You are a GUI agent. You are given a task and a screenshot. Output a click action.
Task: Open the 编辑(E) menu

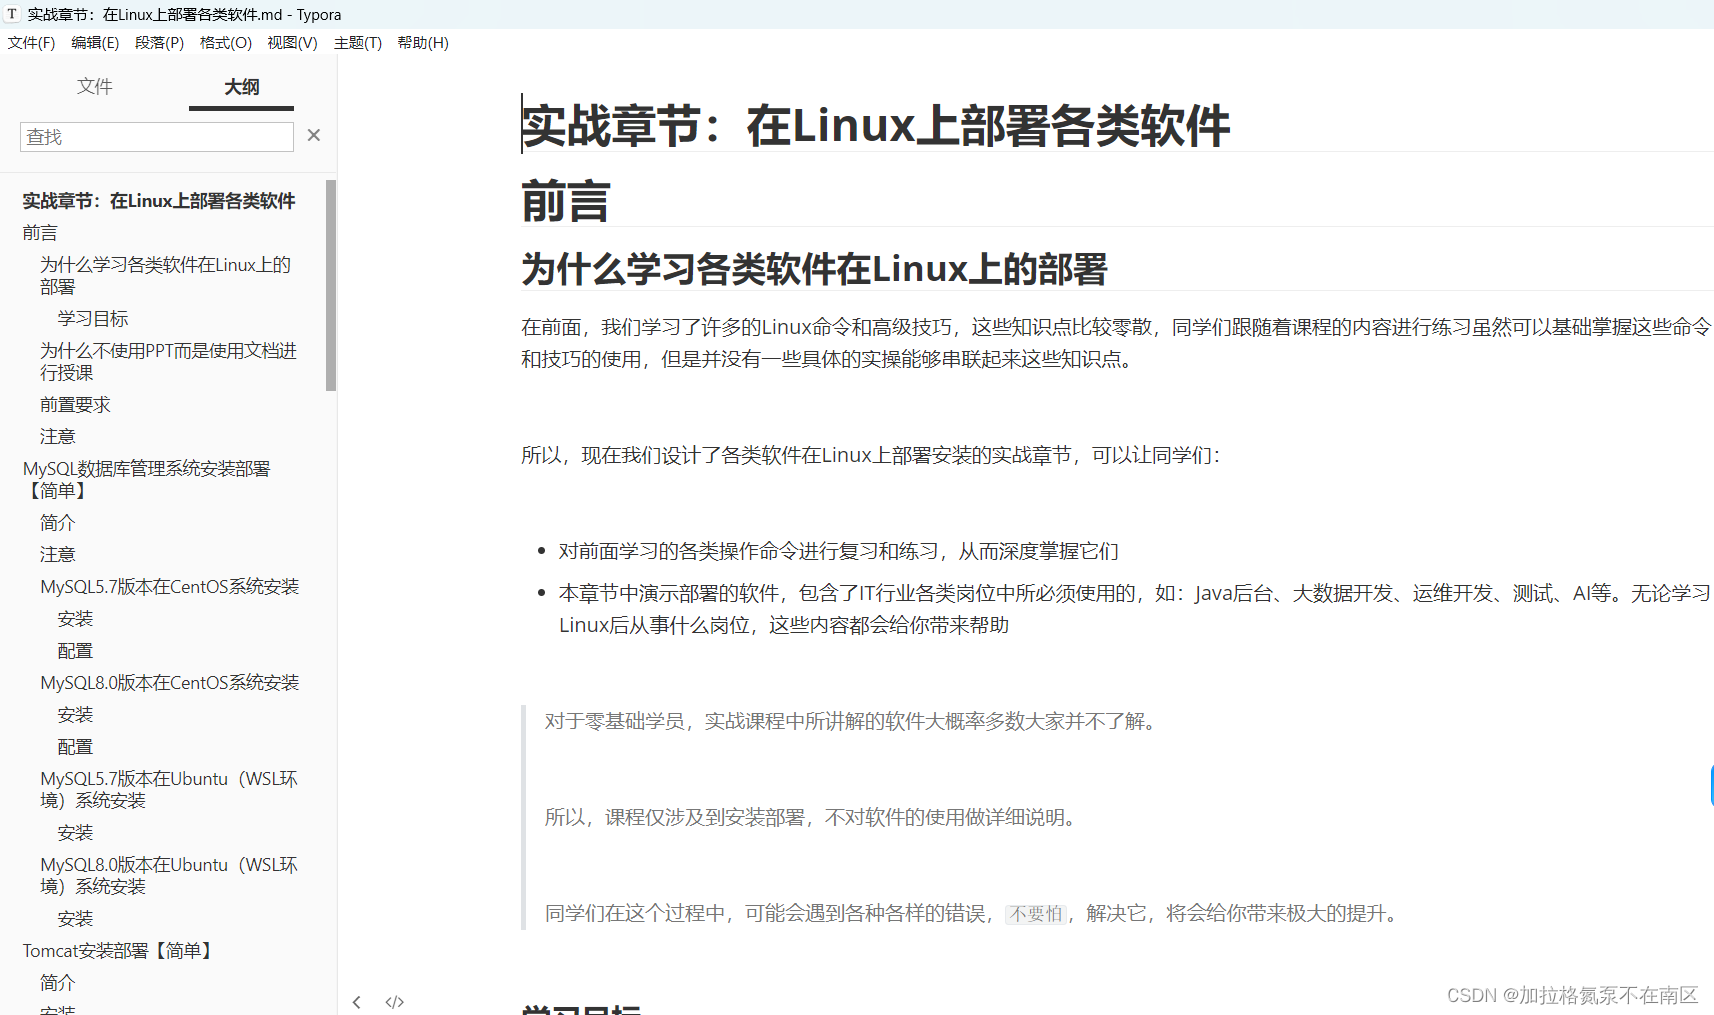[95, 43]
